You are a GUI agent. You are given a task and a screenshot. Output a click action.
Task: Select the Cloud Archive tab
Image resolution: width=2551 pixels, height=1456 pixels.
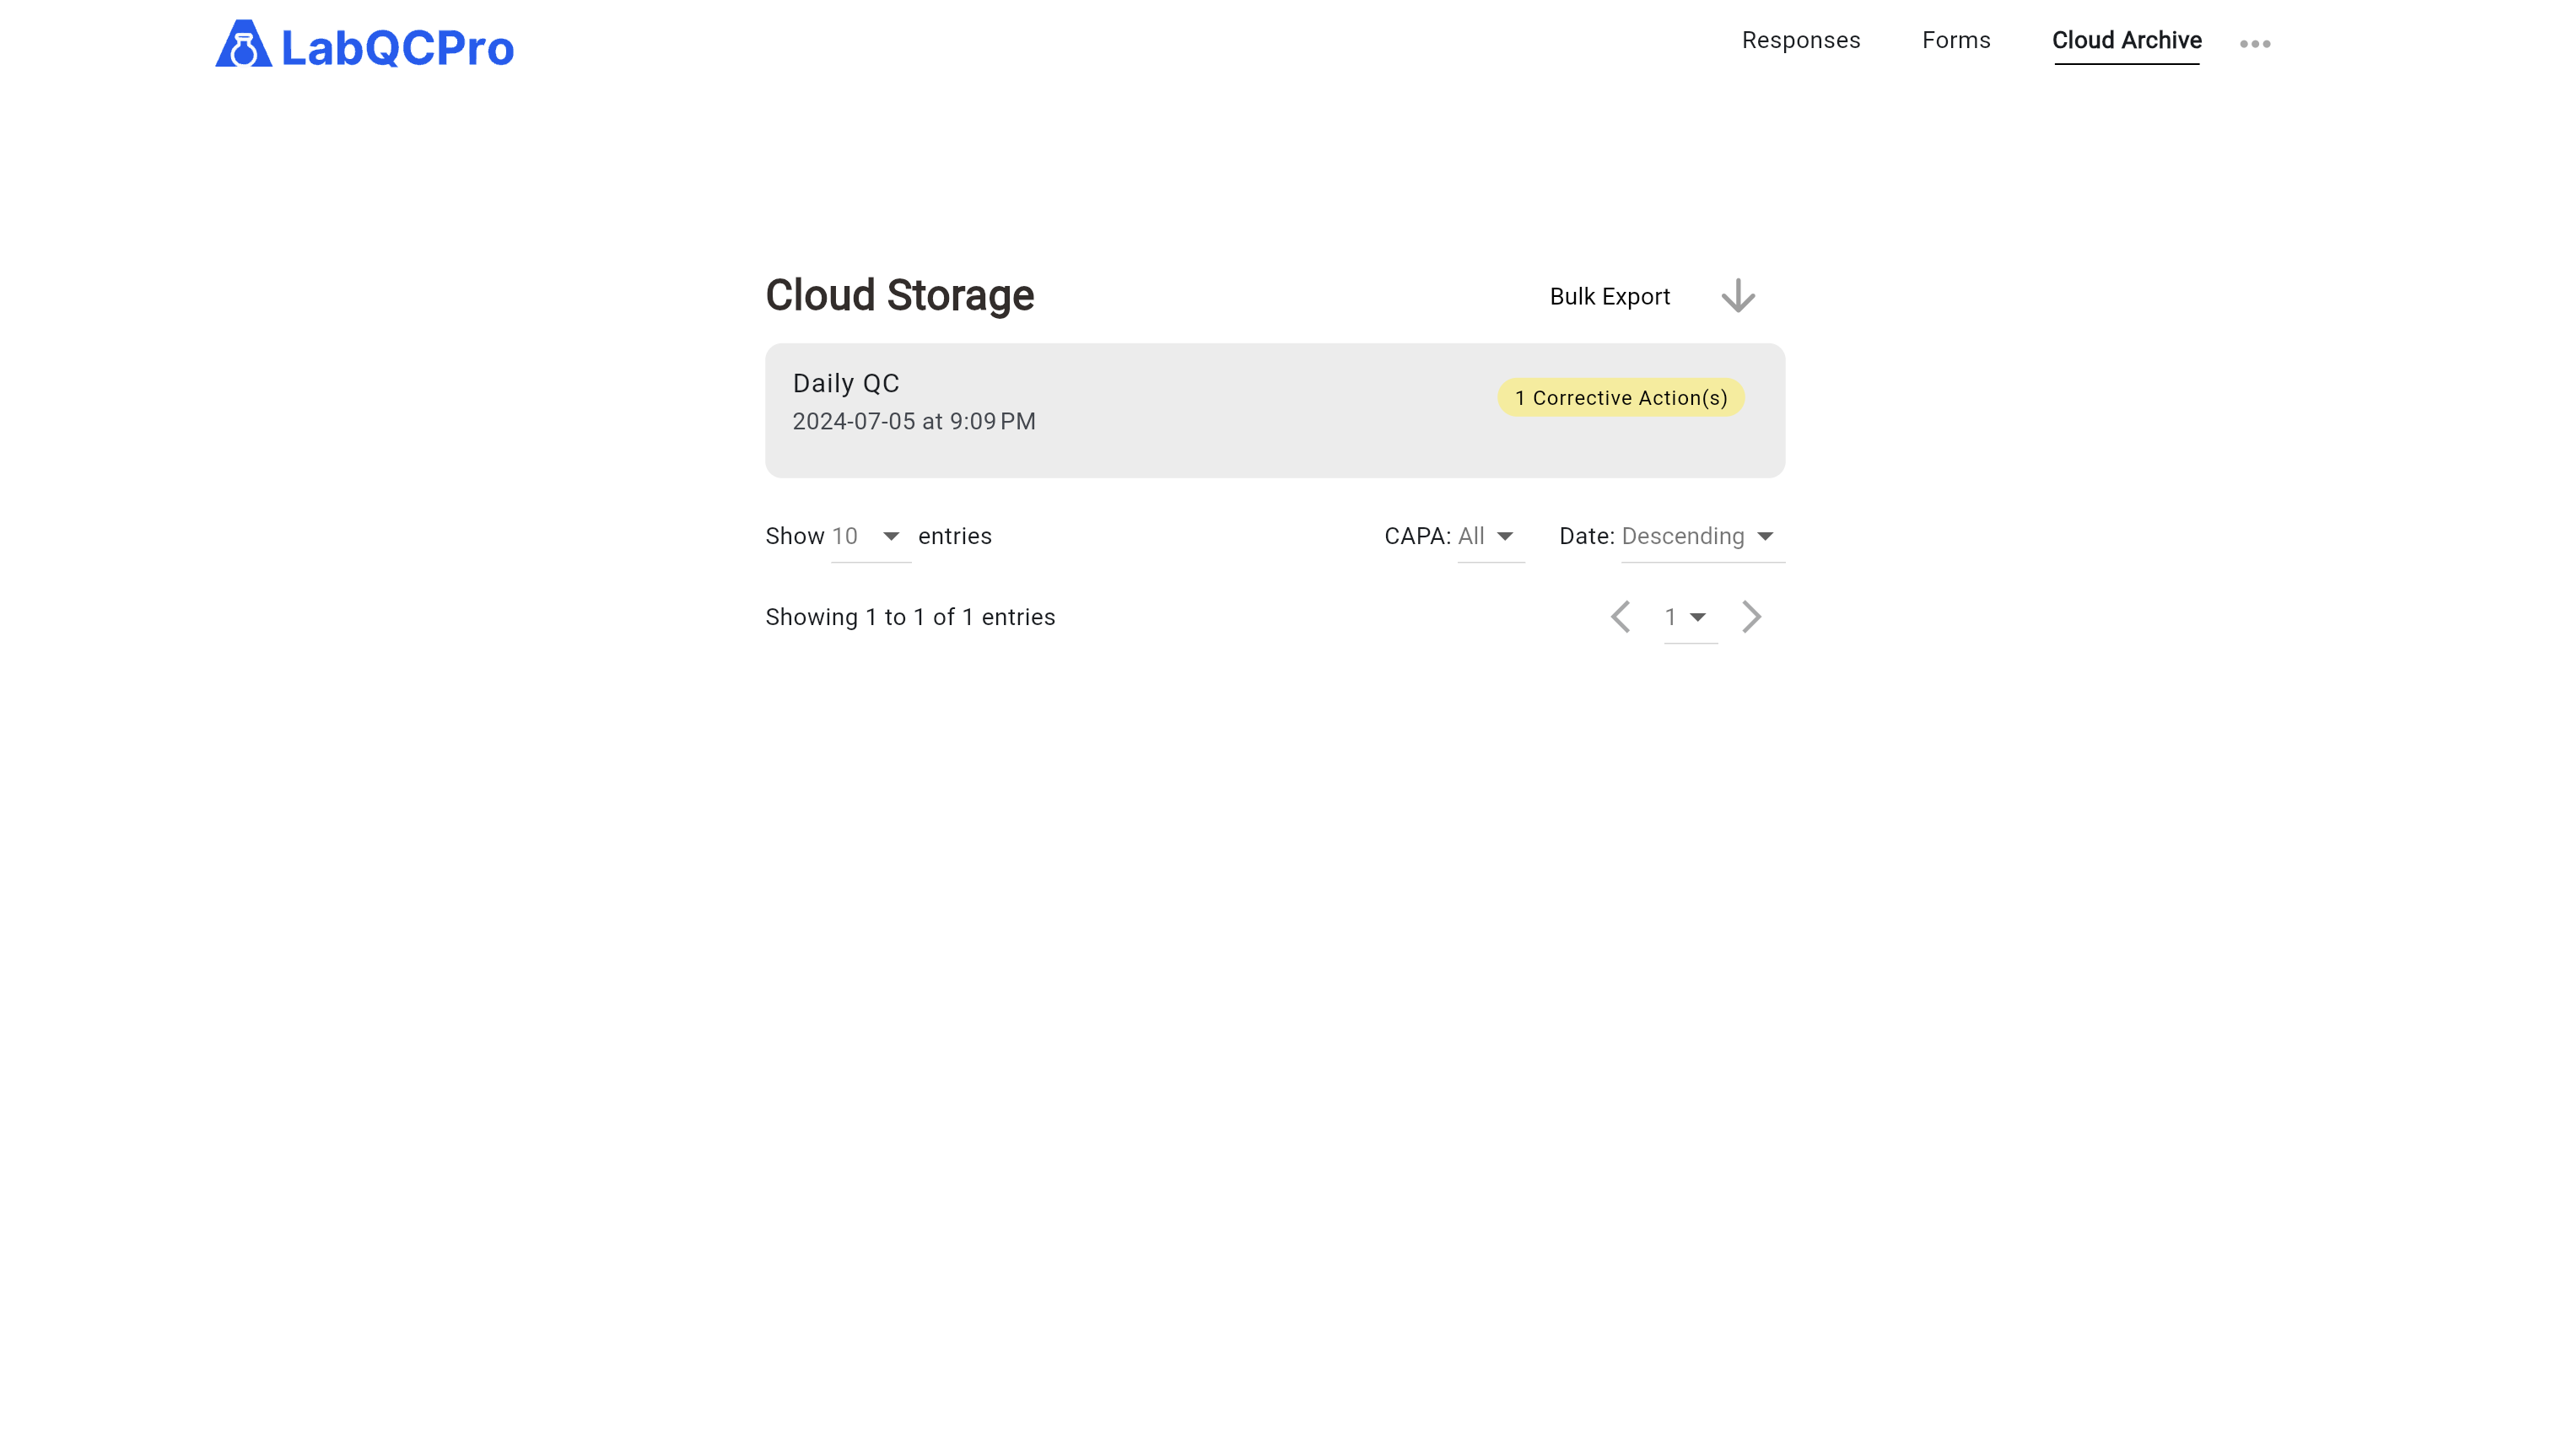click(x=2126, y=41)
